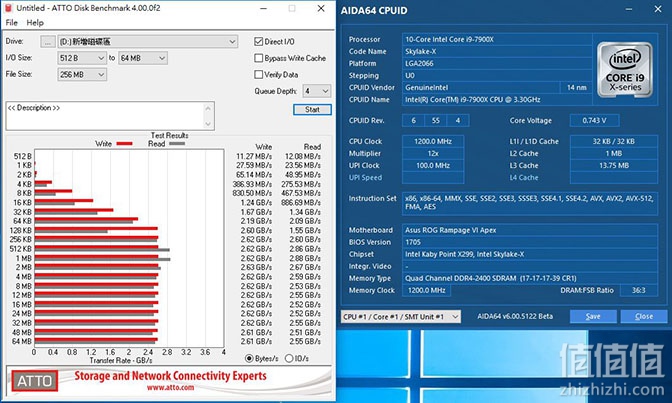Close the ATTO Disk Benchmark window
This screenshot has height=403, width=672.
point(321,9)
